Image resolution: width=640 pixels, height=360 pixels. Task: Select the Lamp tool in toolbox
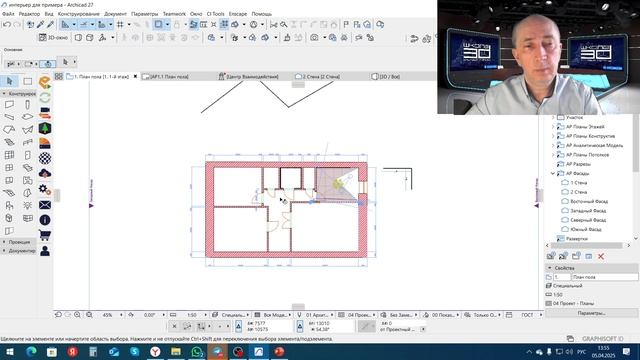[27, 205]
